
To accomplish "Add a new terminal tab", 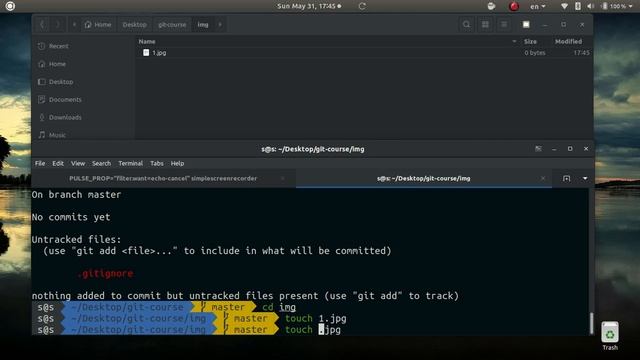I will (567, 178).
